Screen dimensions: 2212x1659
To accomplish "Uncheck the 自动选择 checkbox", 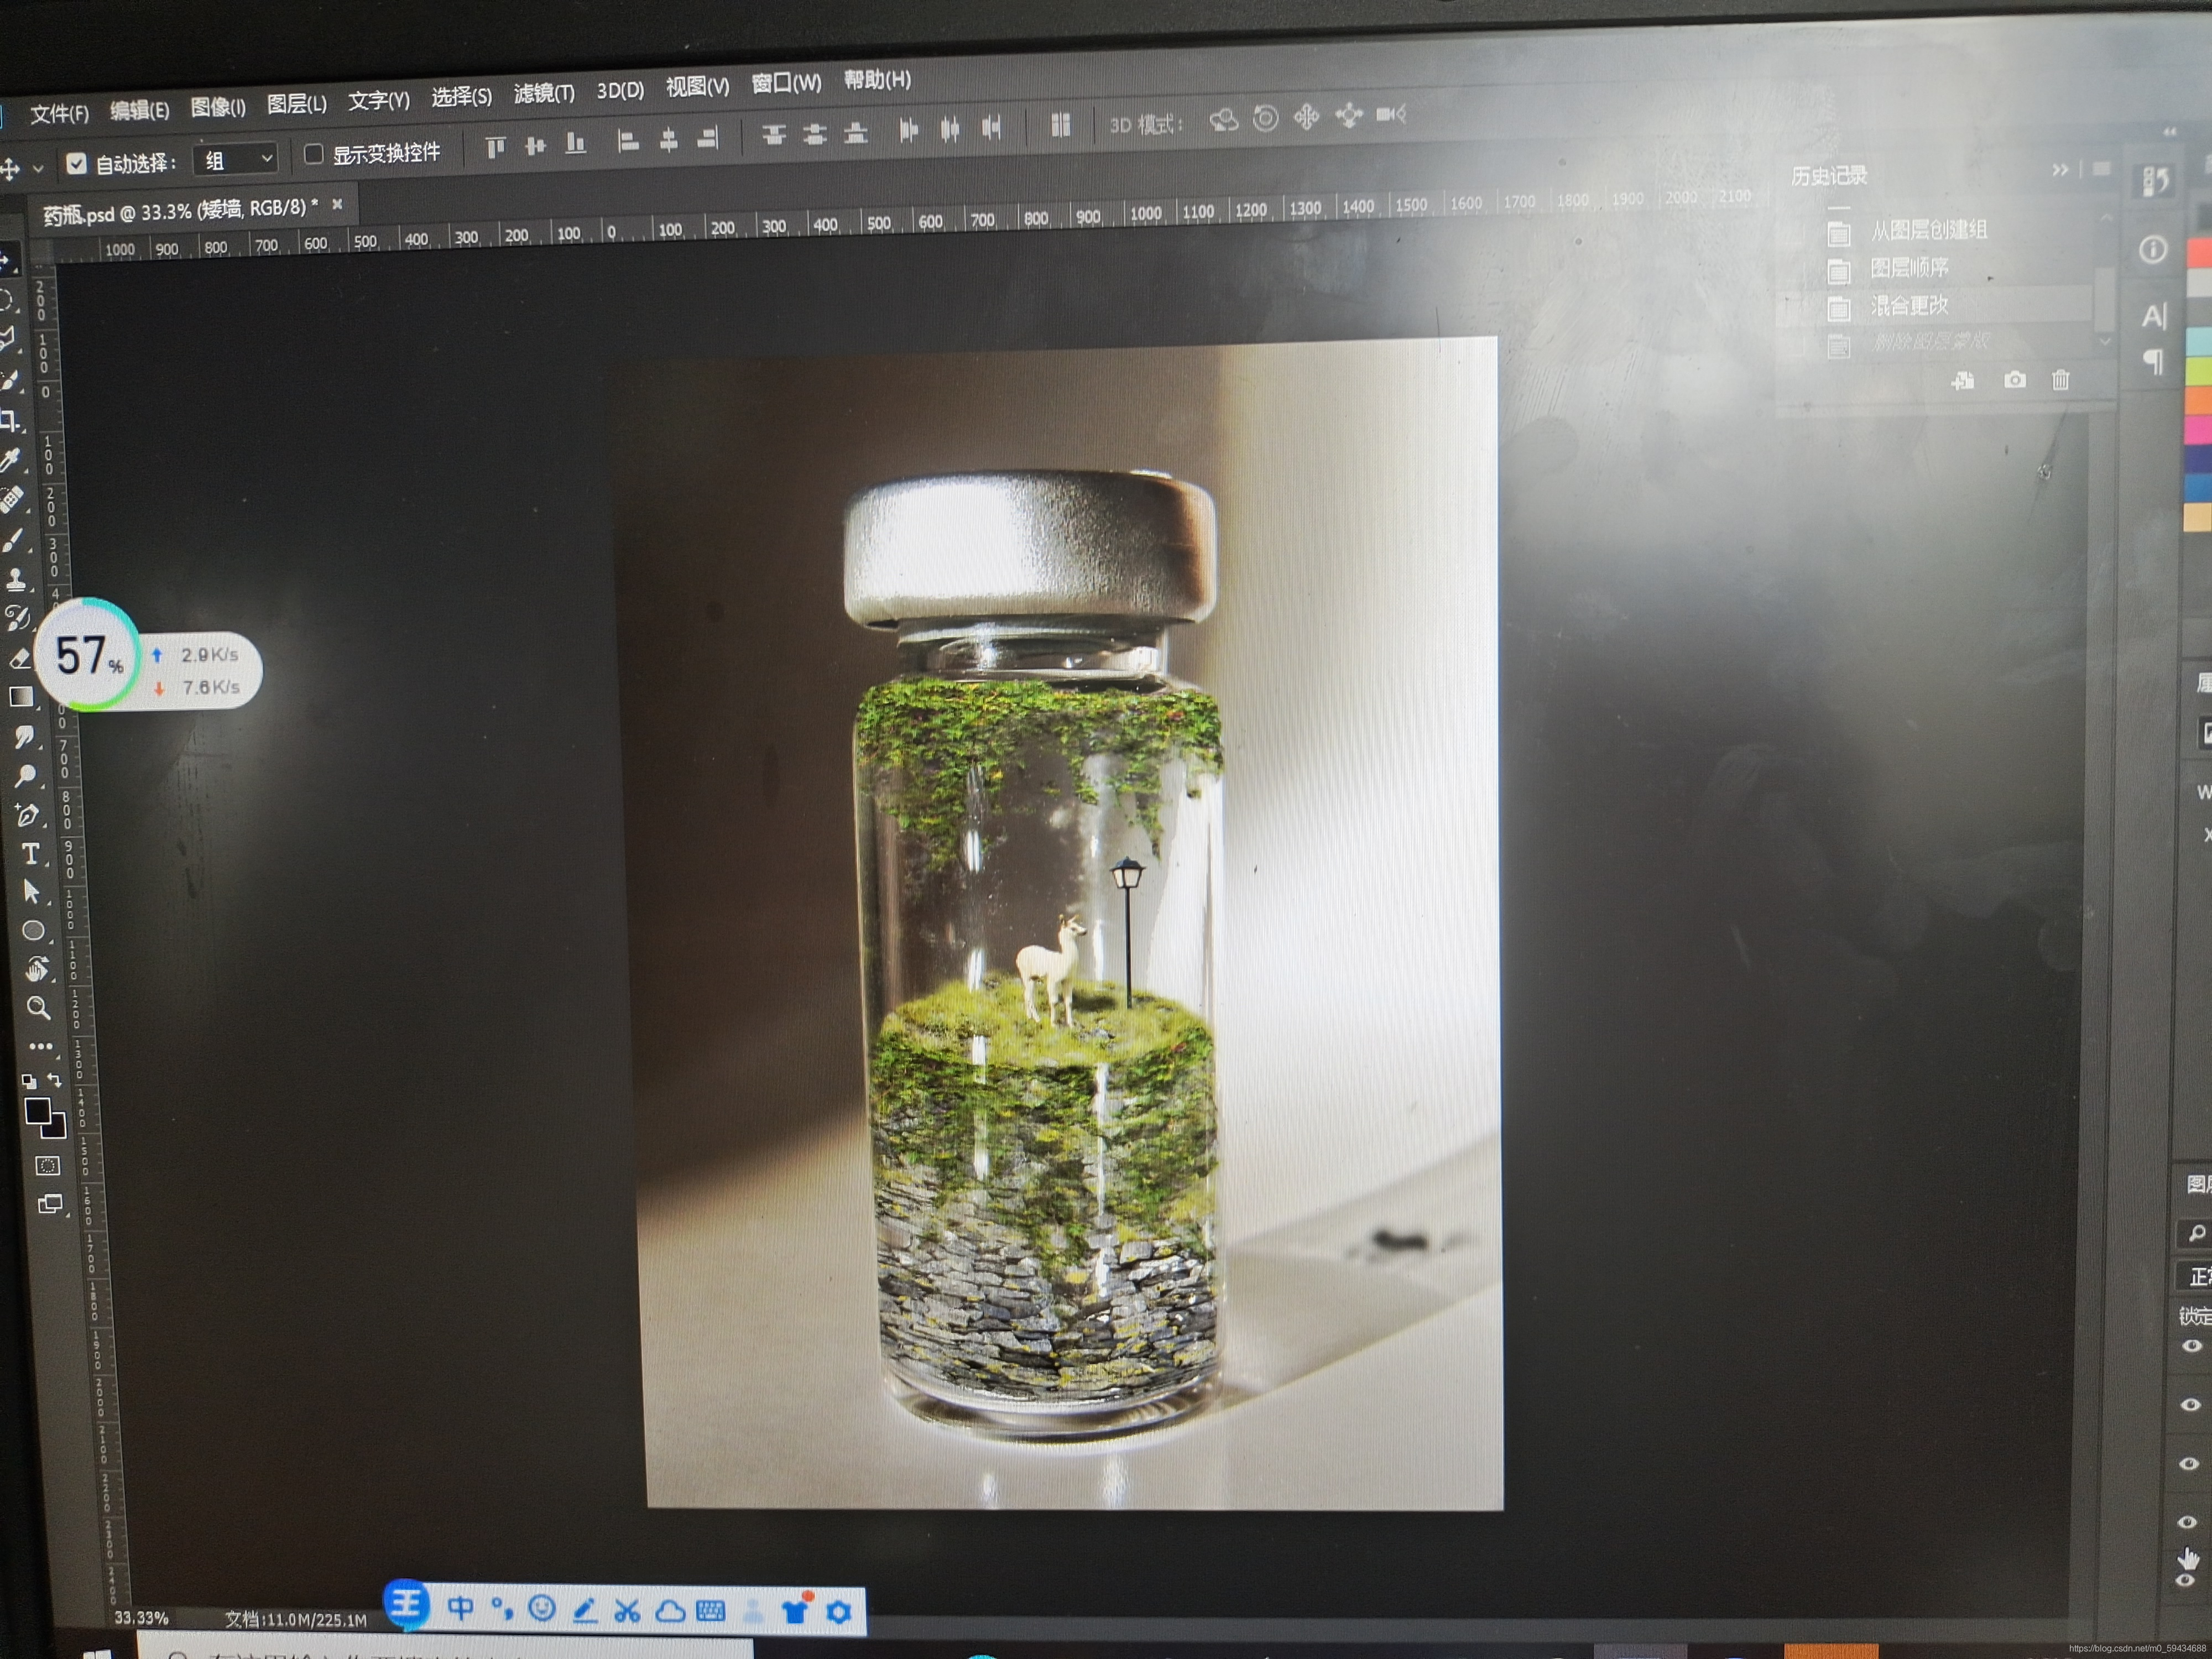I will coord(76,163).
